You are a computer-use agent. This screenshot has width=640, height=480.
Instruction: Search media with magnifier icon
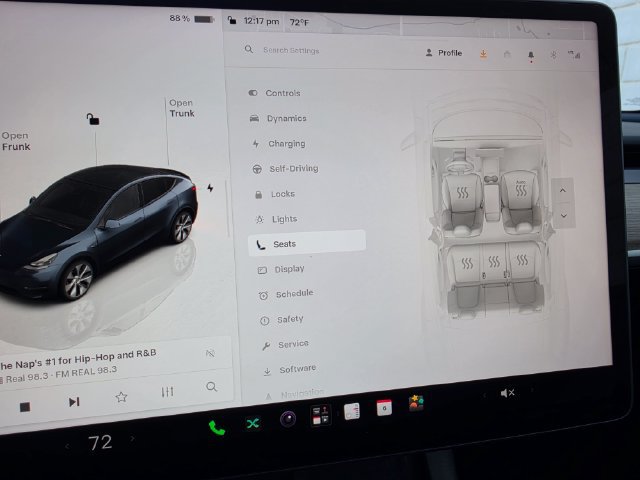(x=211, y=387)
